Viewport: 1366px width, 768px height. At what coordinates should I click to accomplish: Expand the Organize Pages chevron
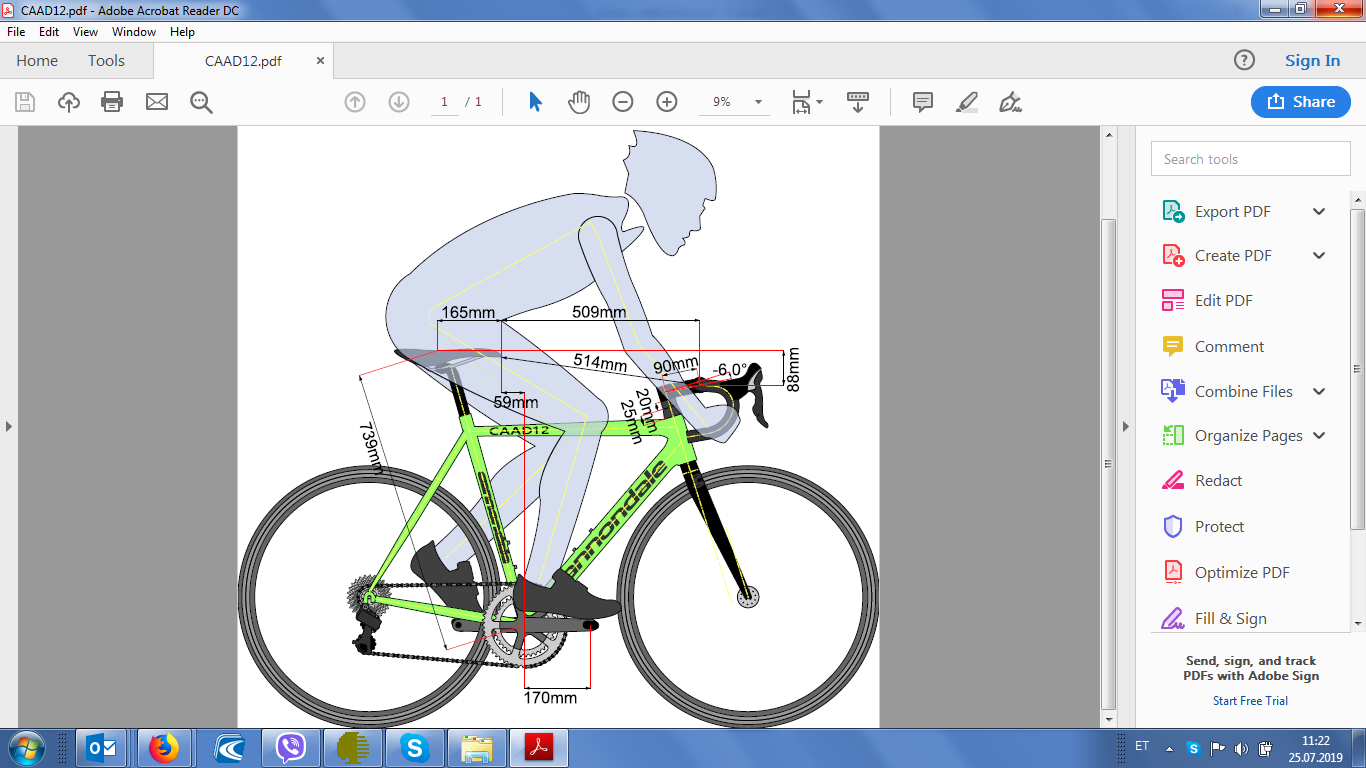pos(1319,436)
